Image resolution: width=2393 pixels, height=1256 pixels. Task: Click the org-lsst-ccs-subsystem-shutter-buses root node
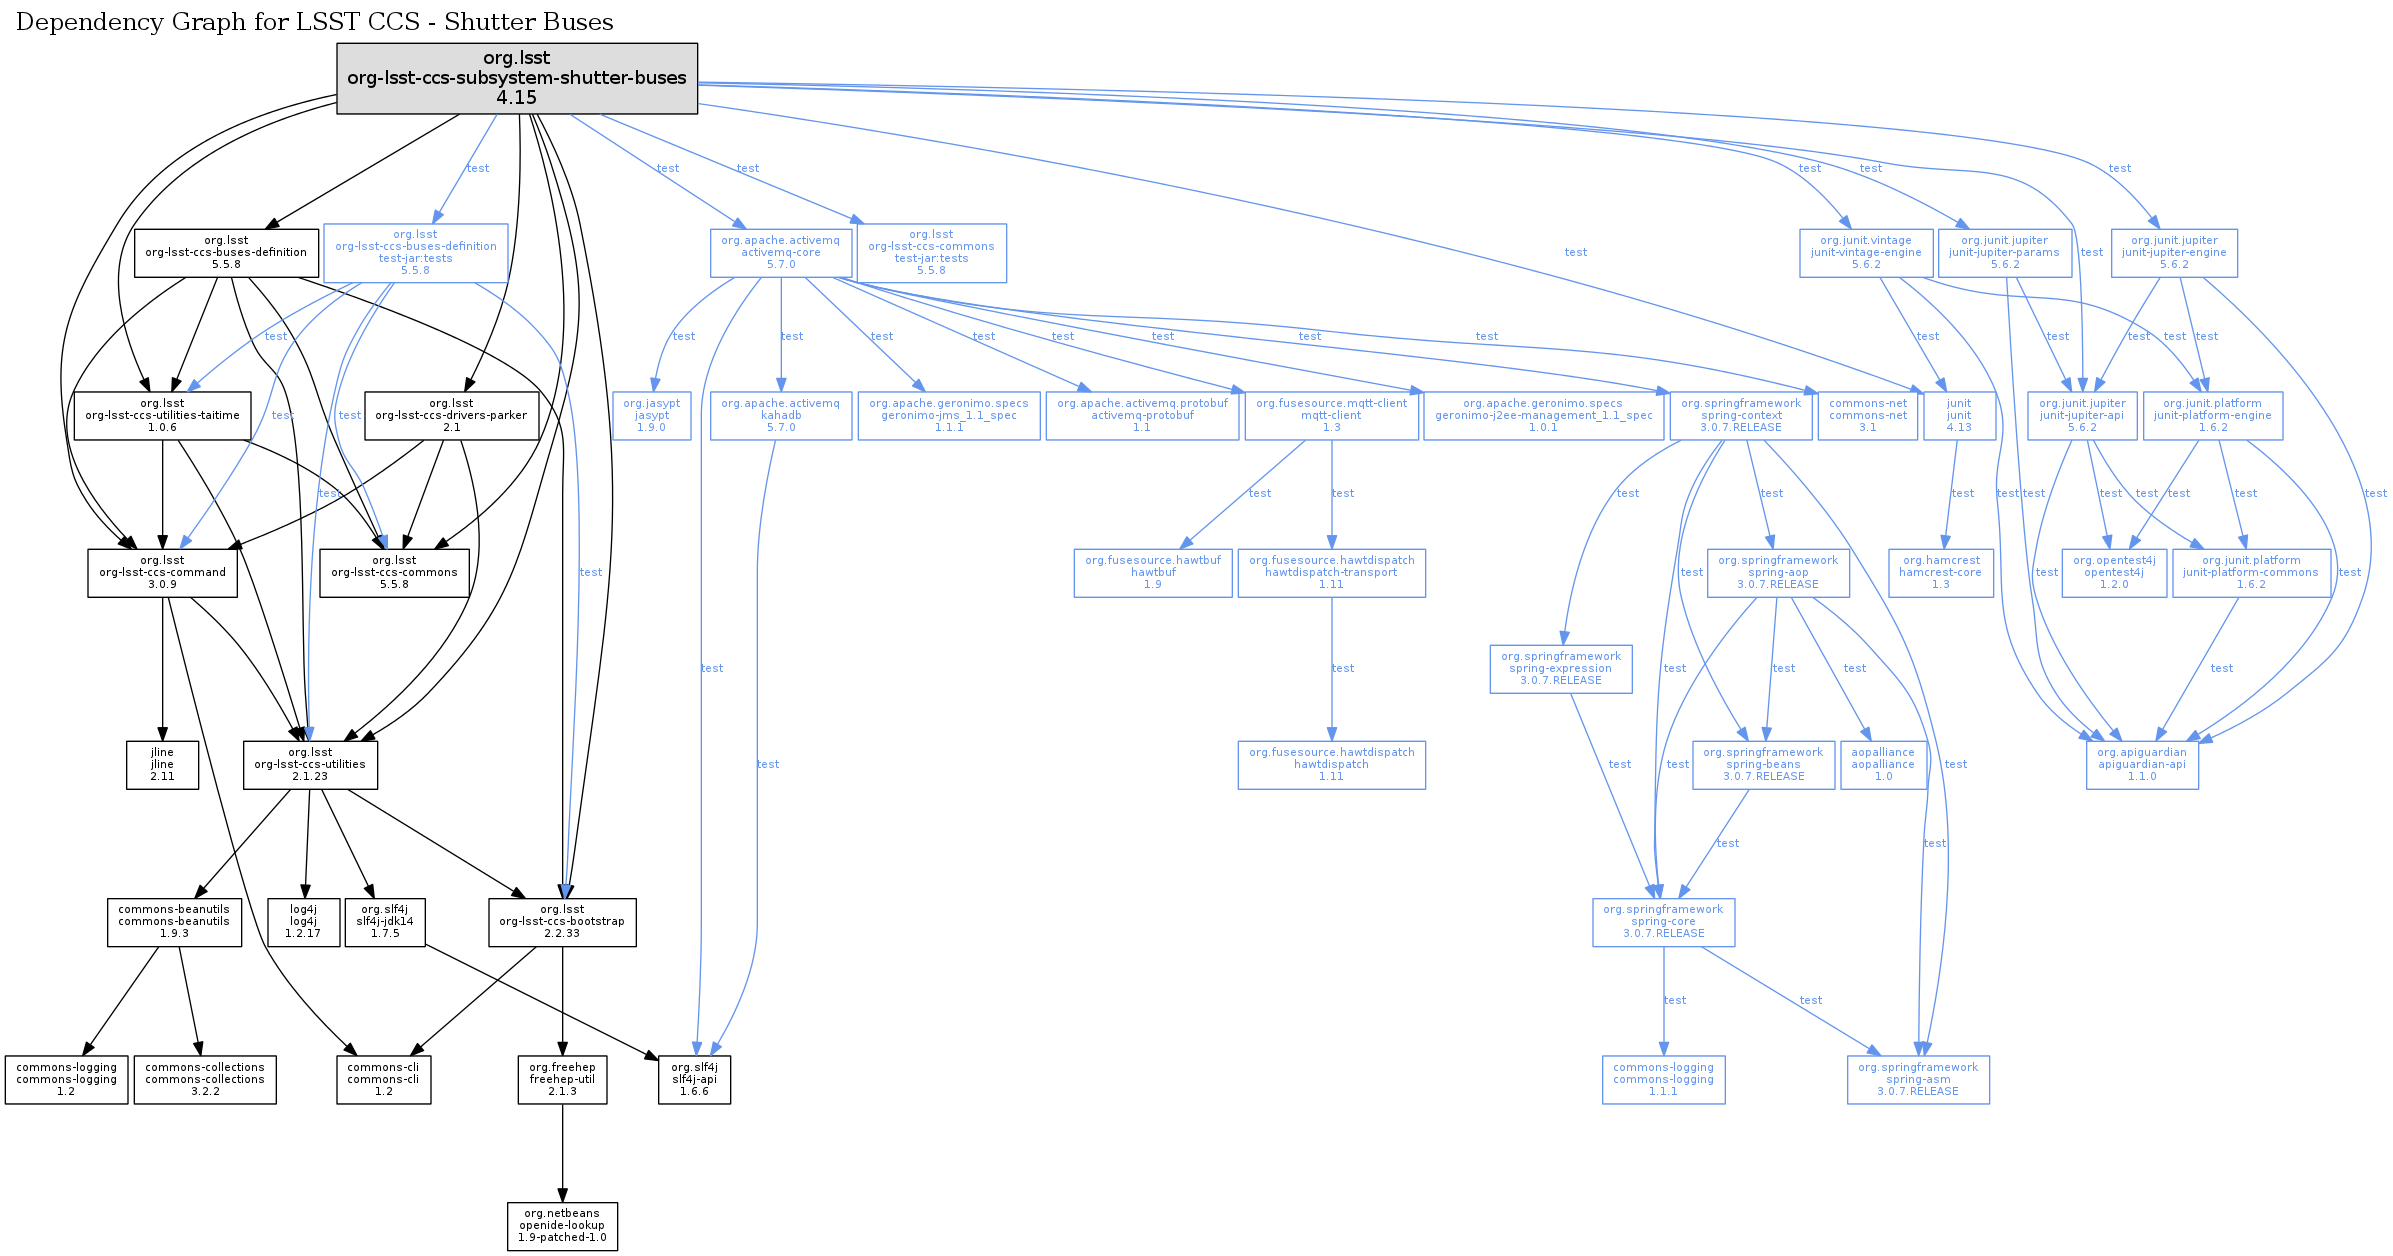[x=516, y=78]
